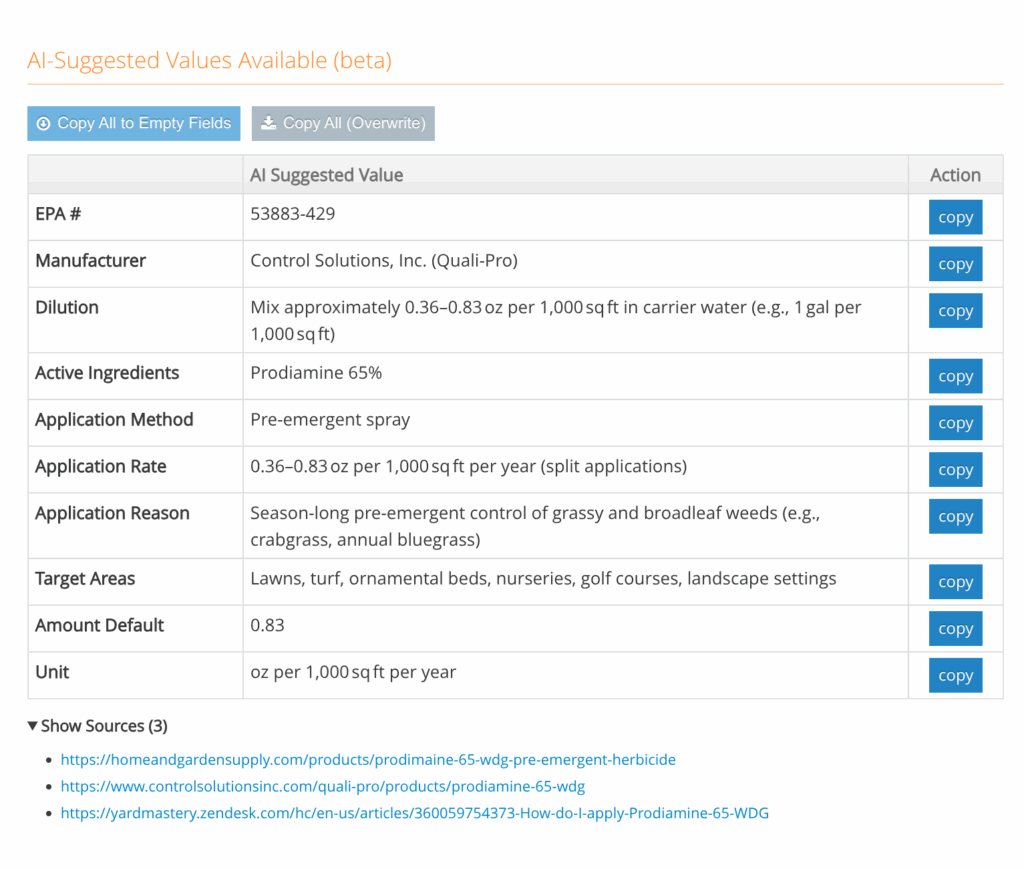Collapse the Show Sources (3) list

click(98, 726)
